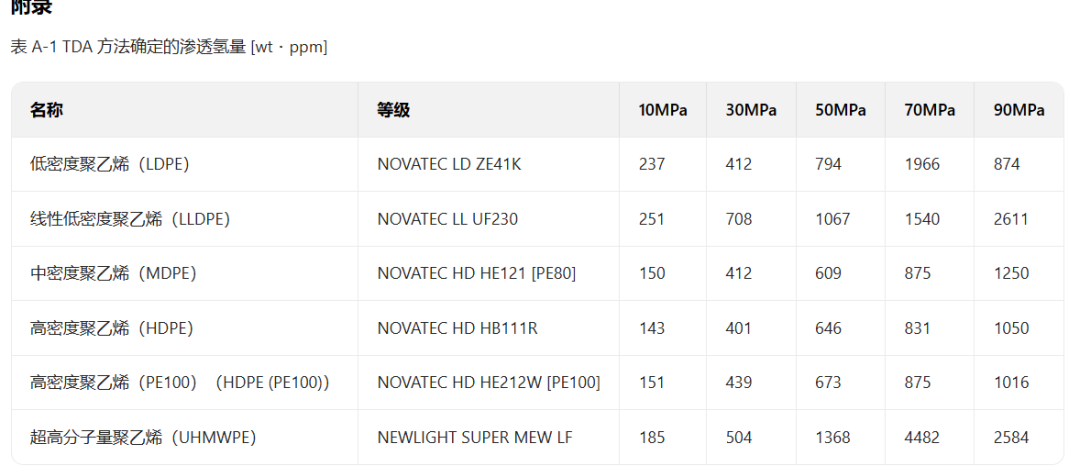The image size is (1080, 466).
Task: Select NOVATEC HD HE212W [PE100] cell
Action: 488,383
